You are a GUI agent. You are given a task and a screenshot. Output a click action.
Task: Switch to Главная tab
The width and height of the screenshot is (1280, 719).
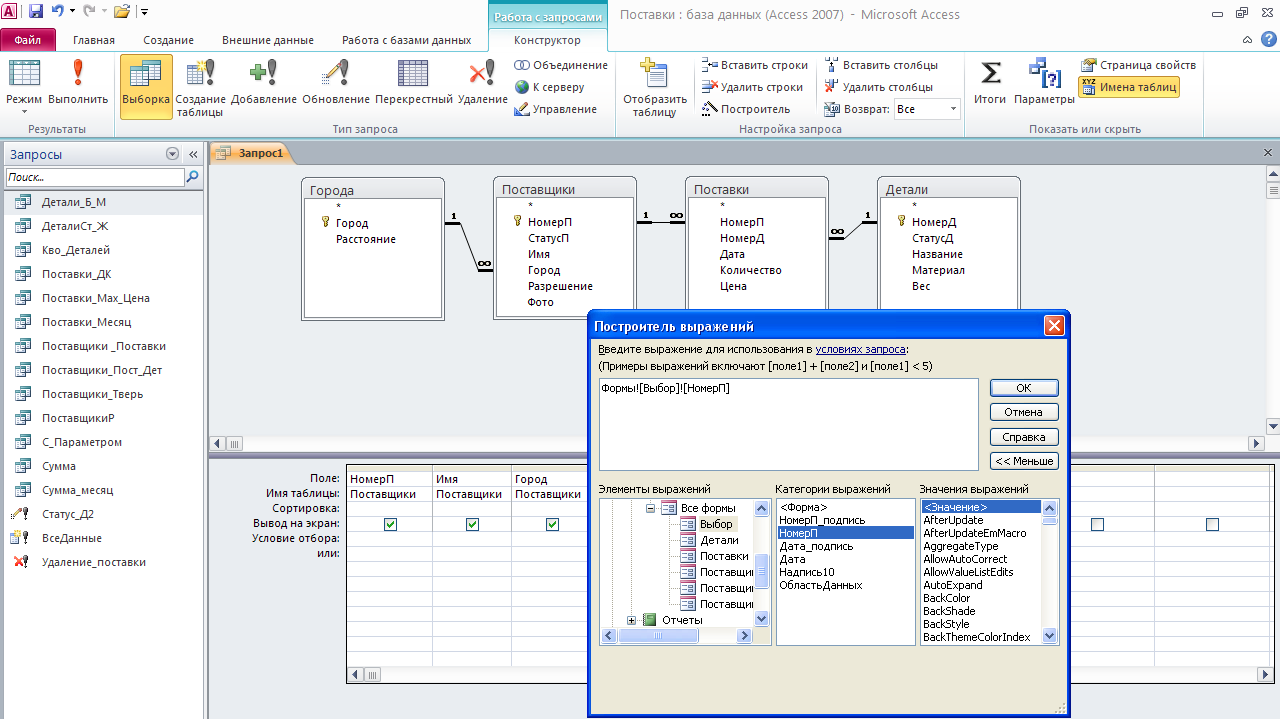(x=94, y=40)
